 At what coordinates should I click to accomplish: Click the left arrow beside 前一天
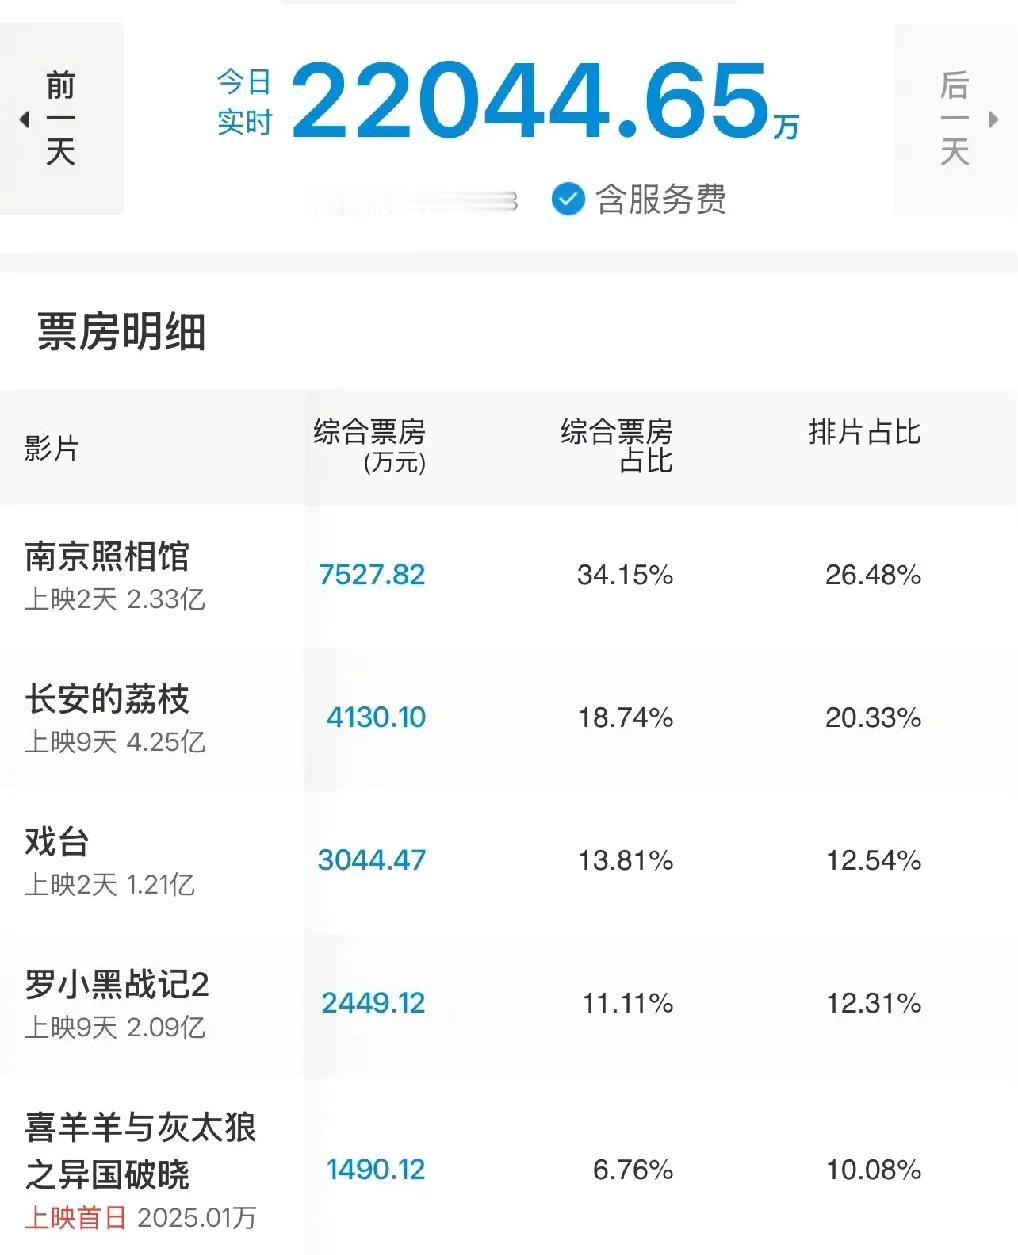24,120
